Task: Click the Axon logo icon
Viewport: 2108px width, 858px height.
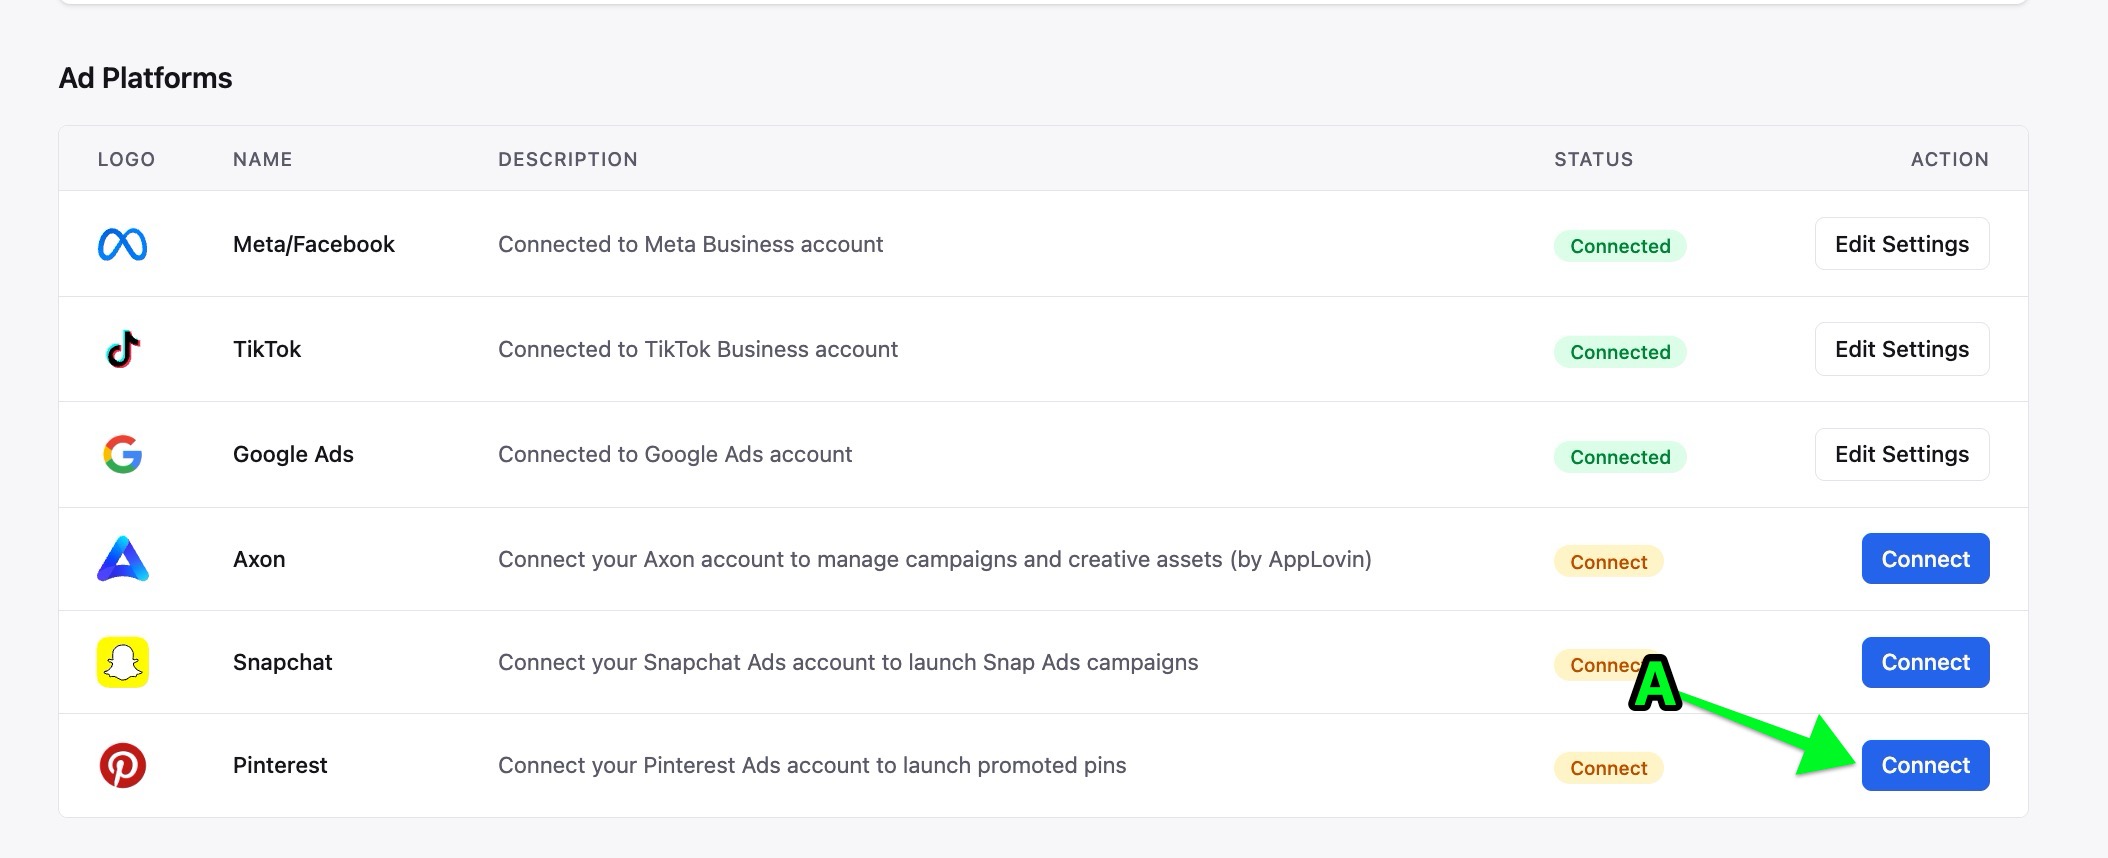Action: 122,559
